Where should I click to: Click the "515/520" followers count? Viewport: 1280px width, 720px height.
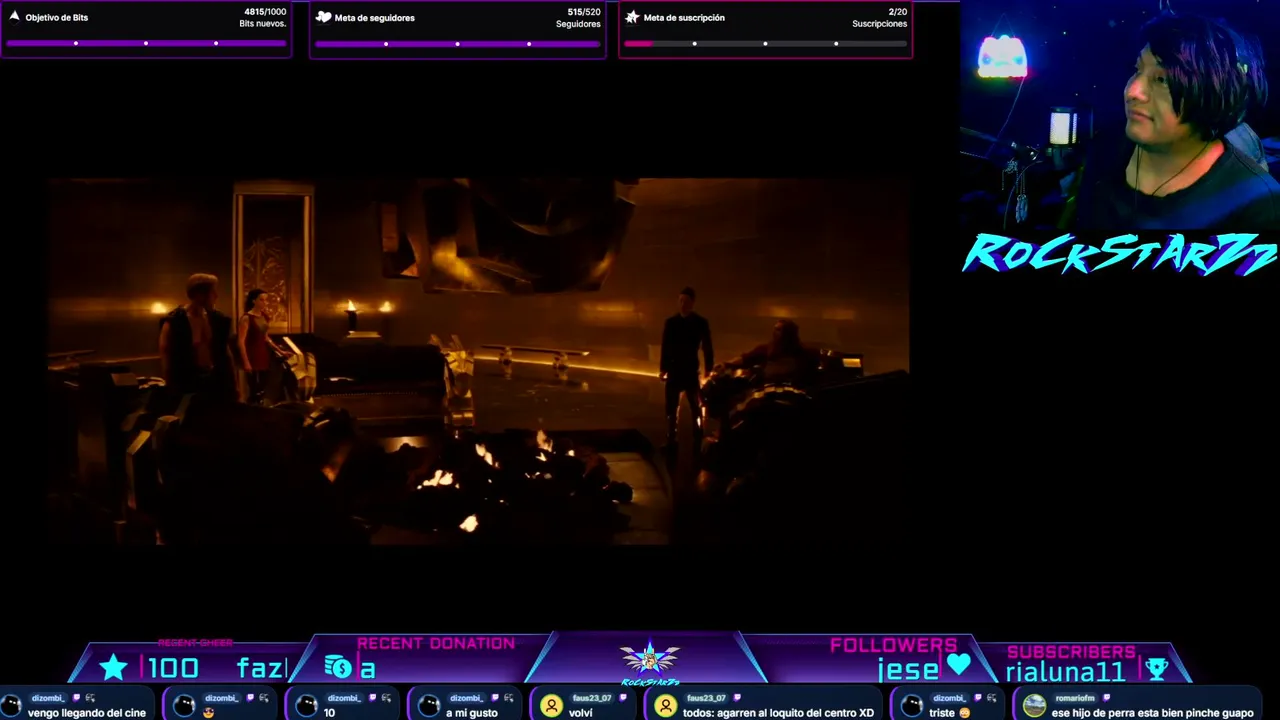pyautogui.click(x=584, y=12)
